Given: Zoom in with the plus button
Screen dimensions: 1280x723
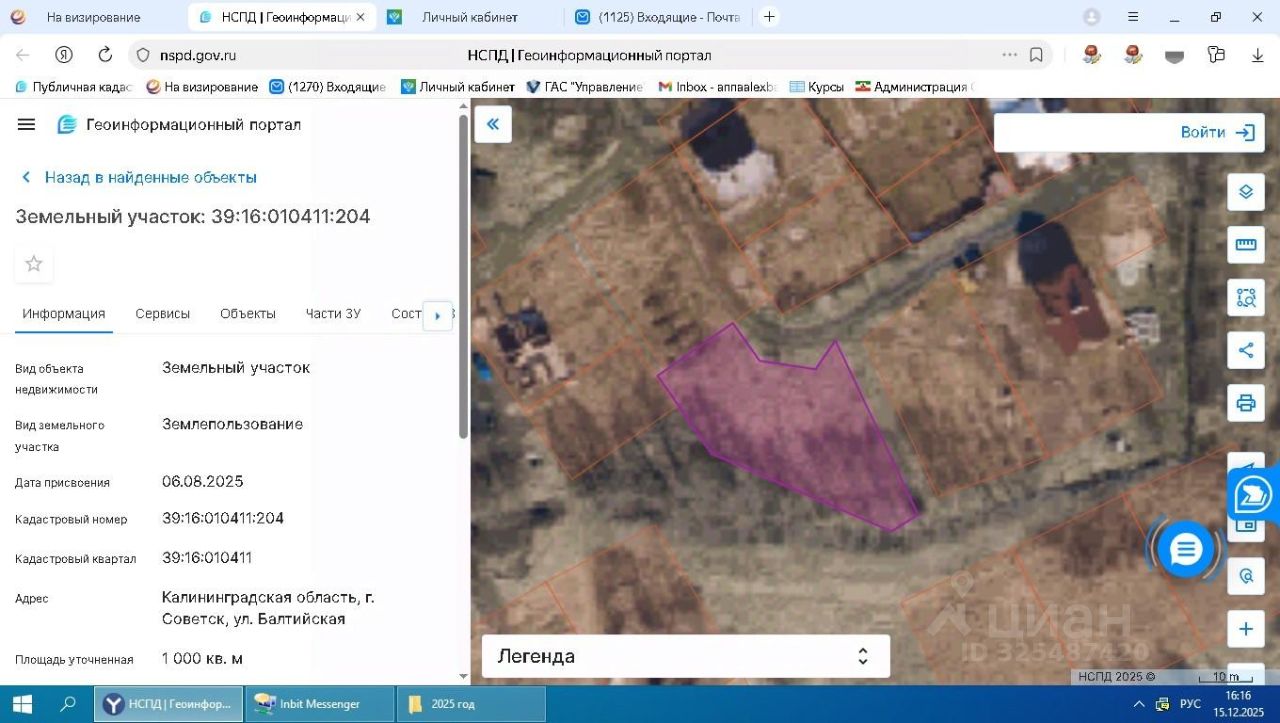Looking at the screenshot, I should (x=1245, y=629).
